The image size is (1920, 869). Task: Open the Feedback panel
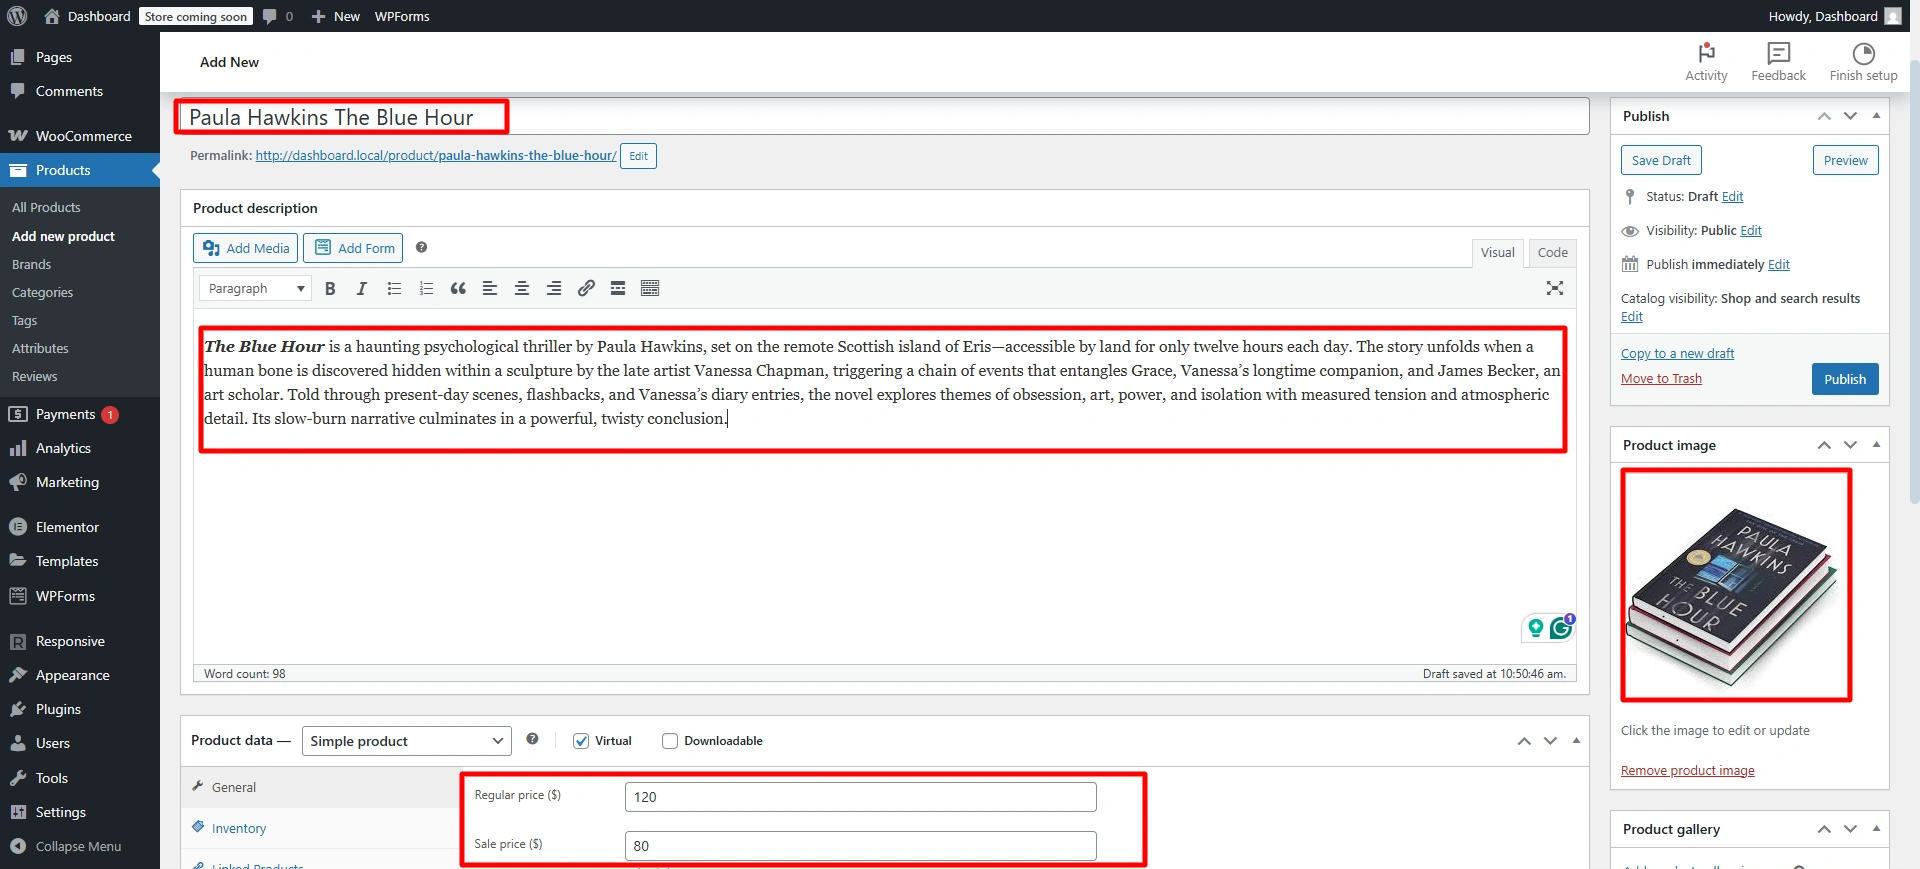1778,62
